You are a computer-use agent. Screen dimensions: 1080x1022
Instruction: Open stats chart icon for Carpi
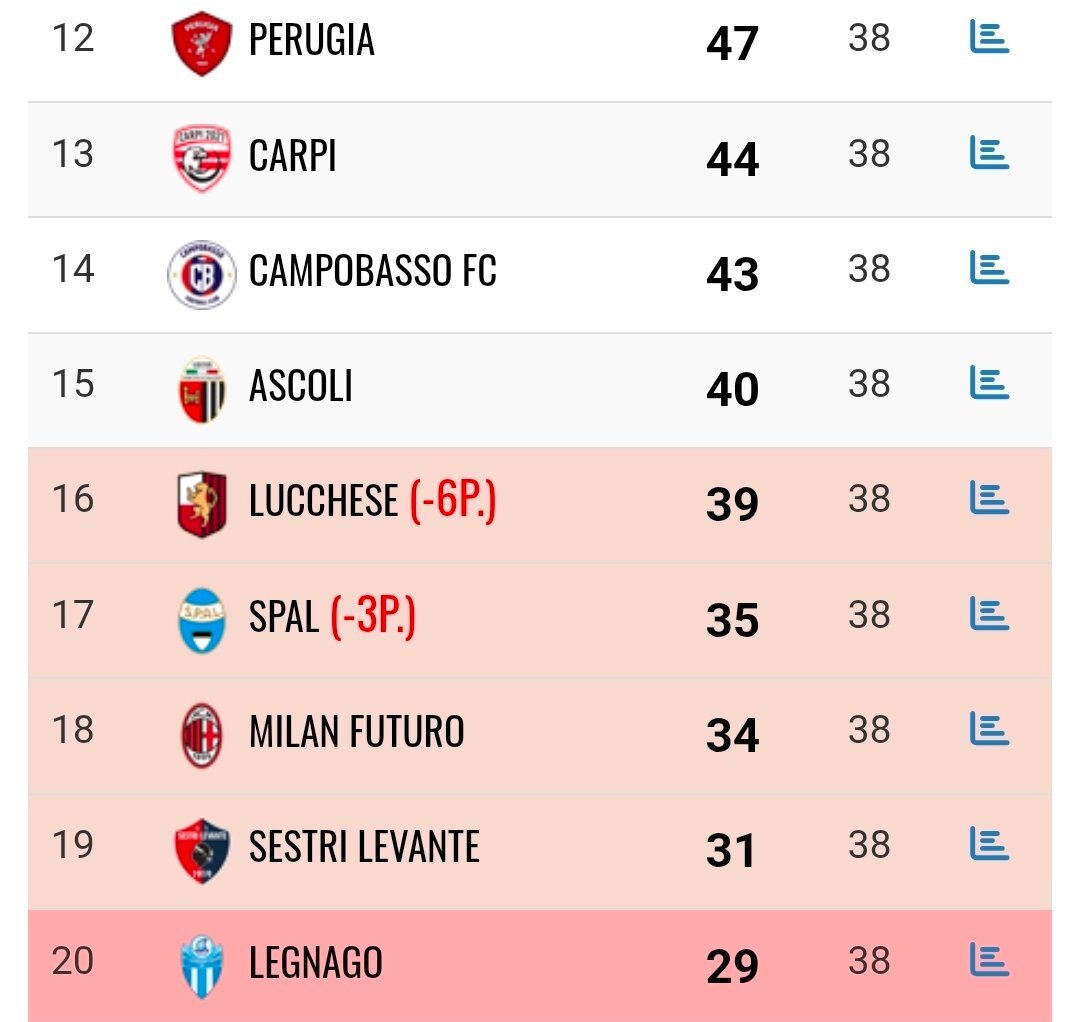(x=989, y=153)
